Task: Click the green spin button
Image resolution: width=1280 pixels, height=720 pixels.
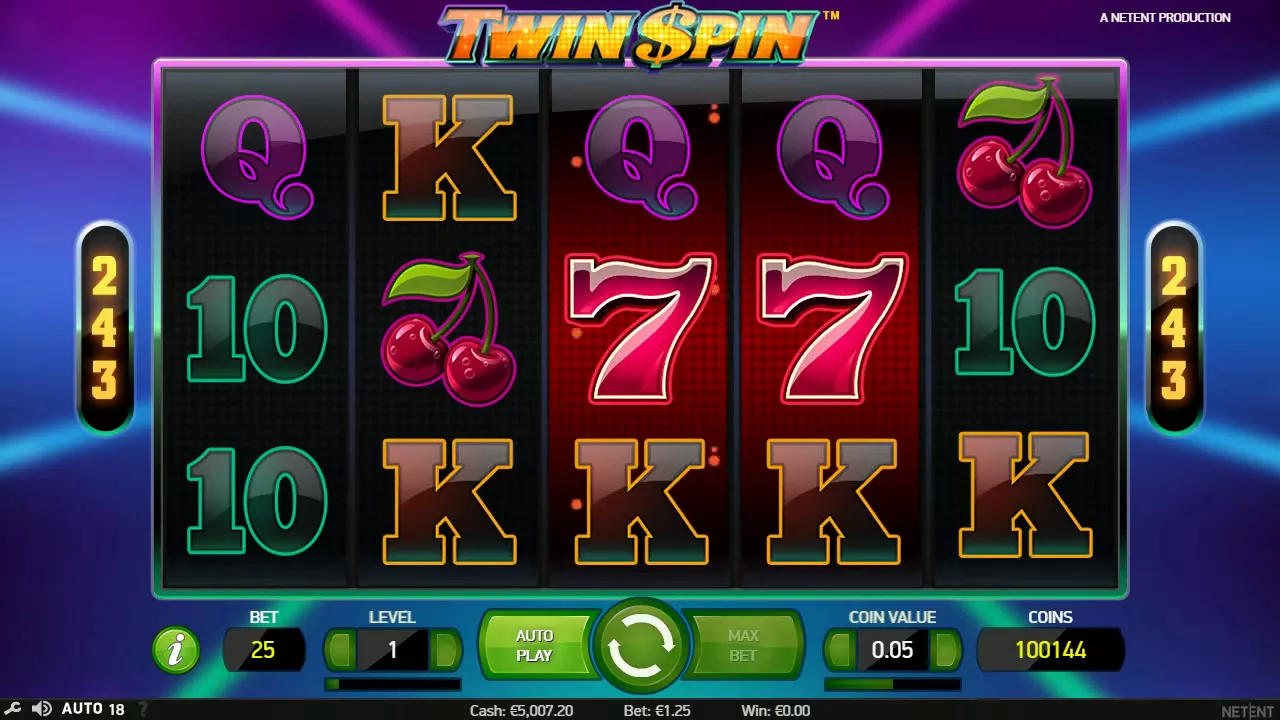Action: click(640, 649)
